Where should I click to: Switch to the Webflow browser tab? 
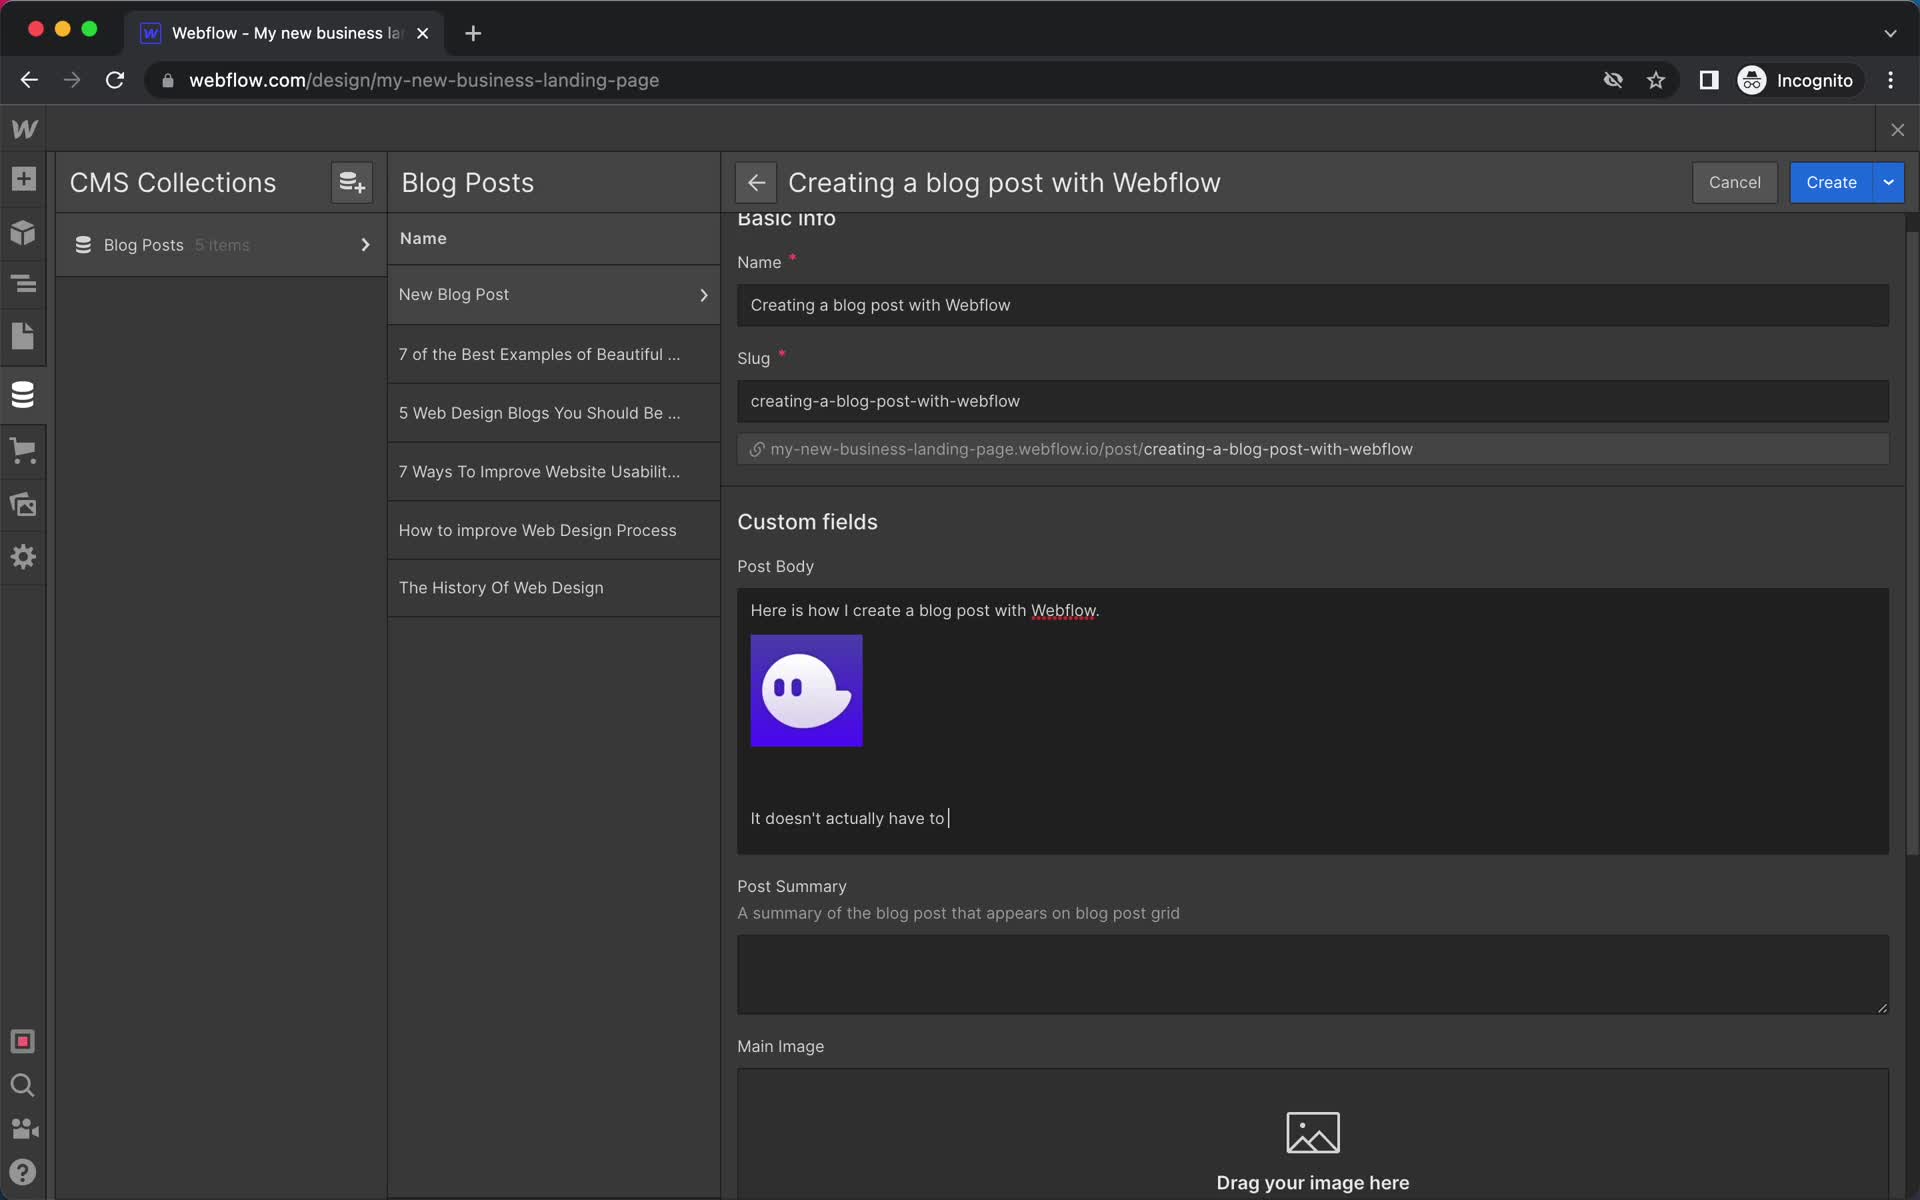284,33
